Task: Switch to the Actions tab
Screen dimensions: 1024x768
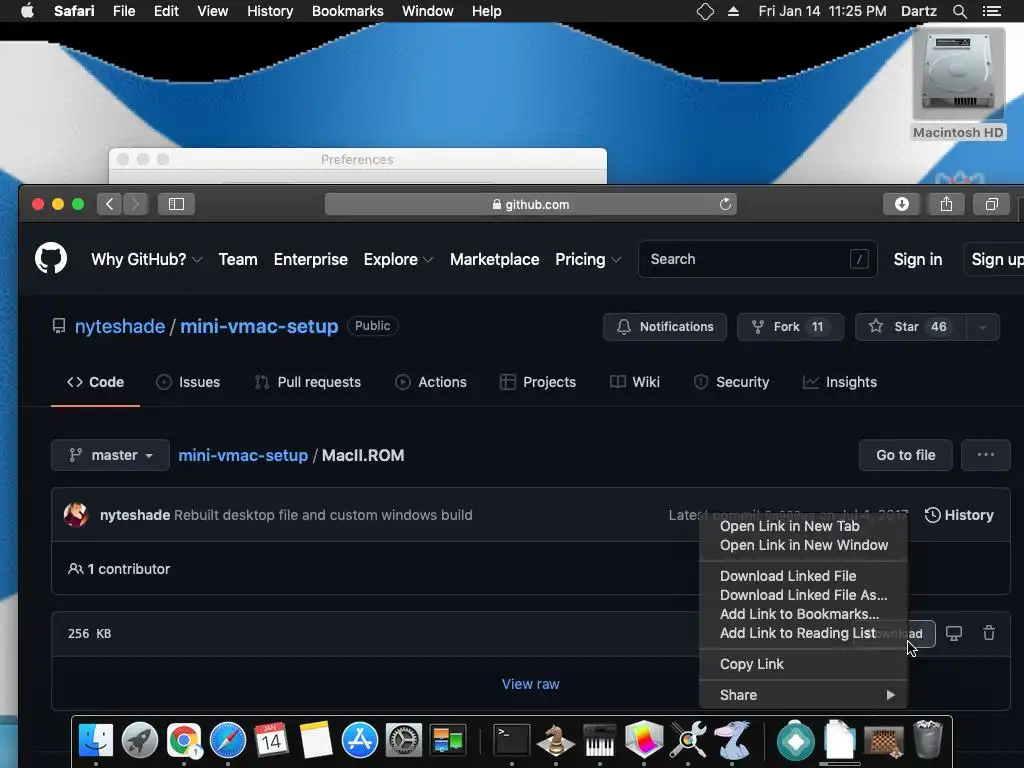Action: coord(431,382)
